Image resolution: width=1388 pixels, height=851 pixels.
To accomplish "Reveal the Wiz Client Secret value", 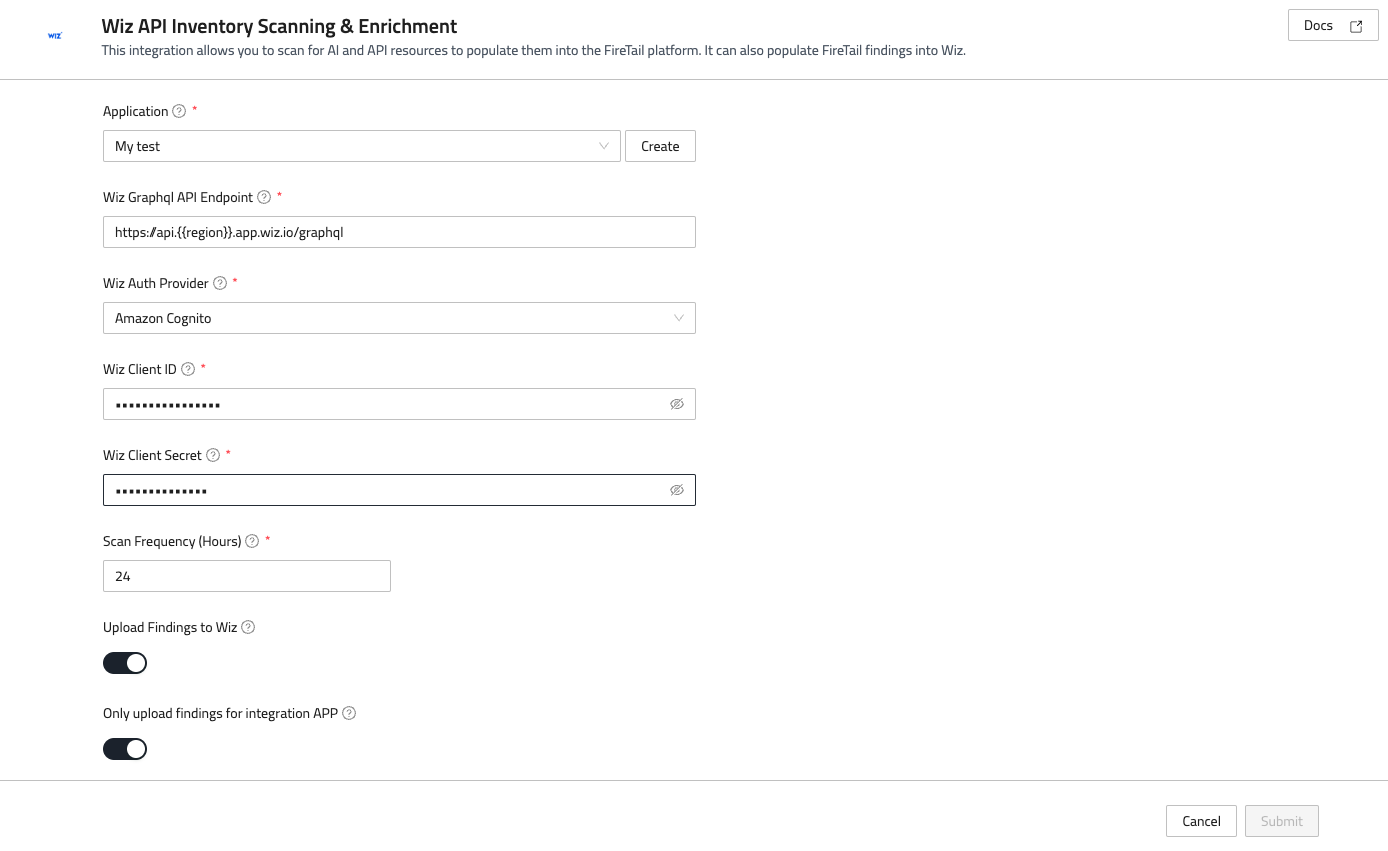I will pyautogui.click(x=676, y=490).
